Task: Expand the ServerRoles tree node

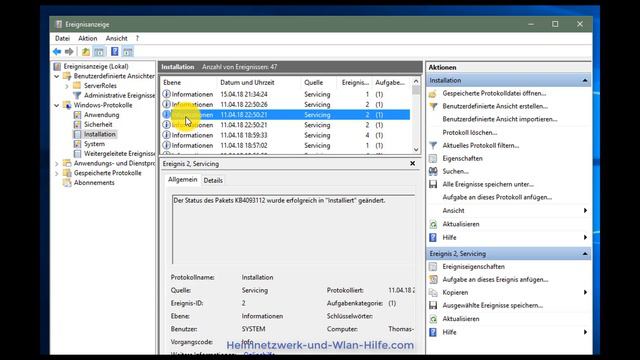Action: click(67, 86)
